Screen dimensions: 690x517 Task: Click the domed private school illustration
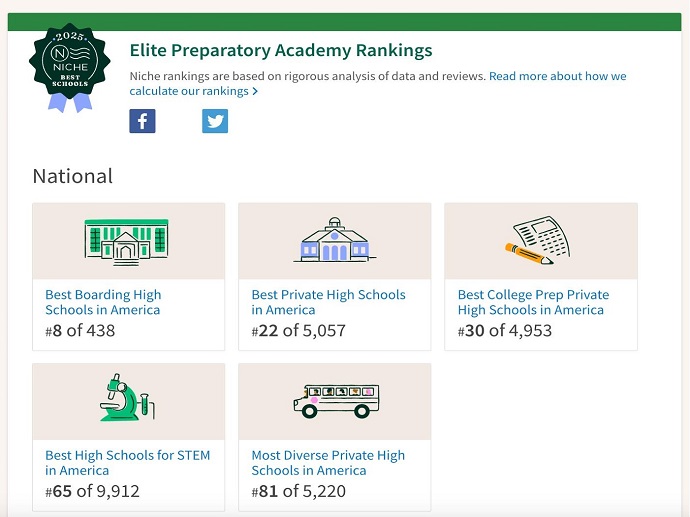(334, 241)
